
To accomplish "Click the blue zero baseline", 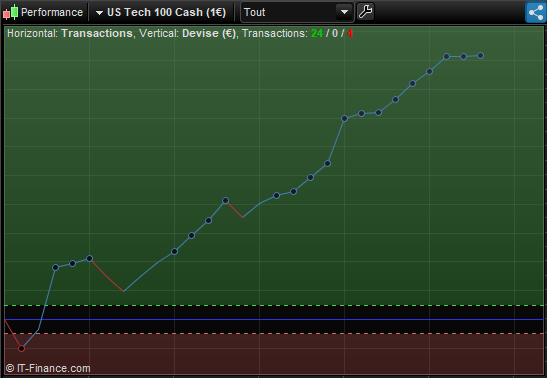I will (274, 319).
